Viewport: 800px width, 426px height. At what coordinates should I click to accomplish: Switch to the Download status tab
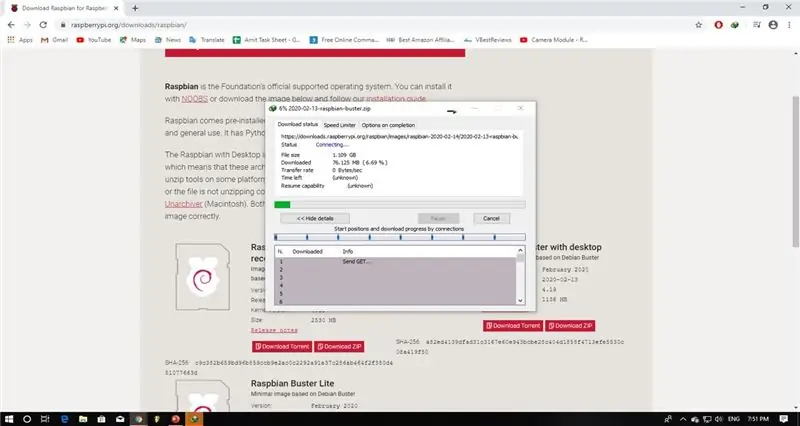pyautogui.click(x=297, y=124)
